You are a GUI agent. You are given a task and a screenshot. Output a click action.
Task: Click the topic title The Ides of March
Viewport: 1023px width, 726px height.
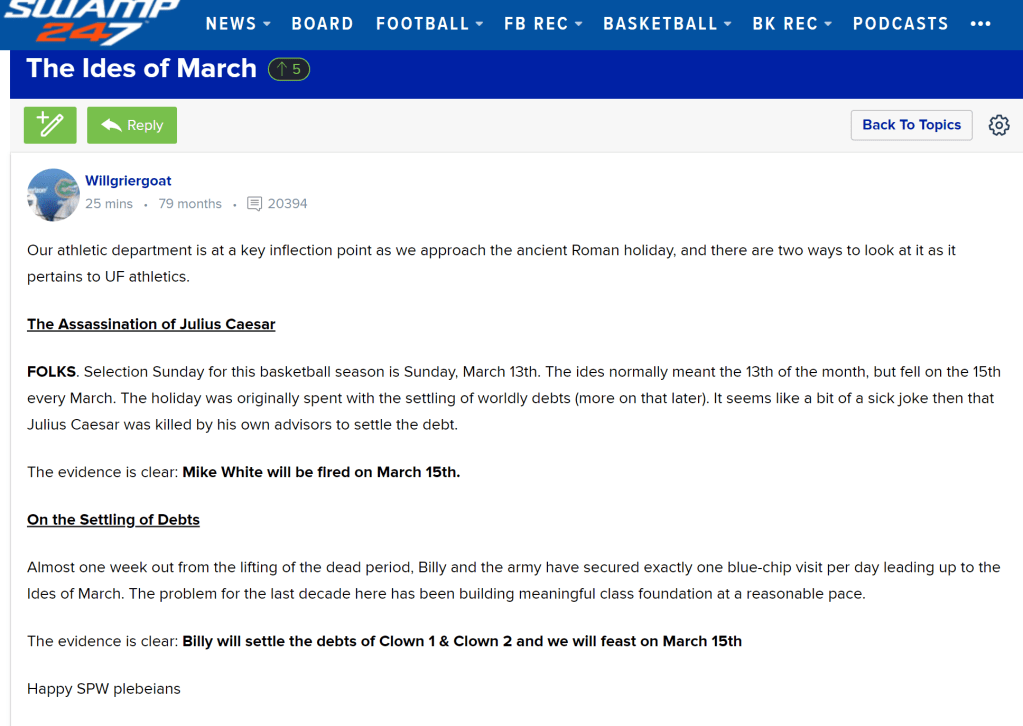[141, 68]
